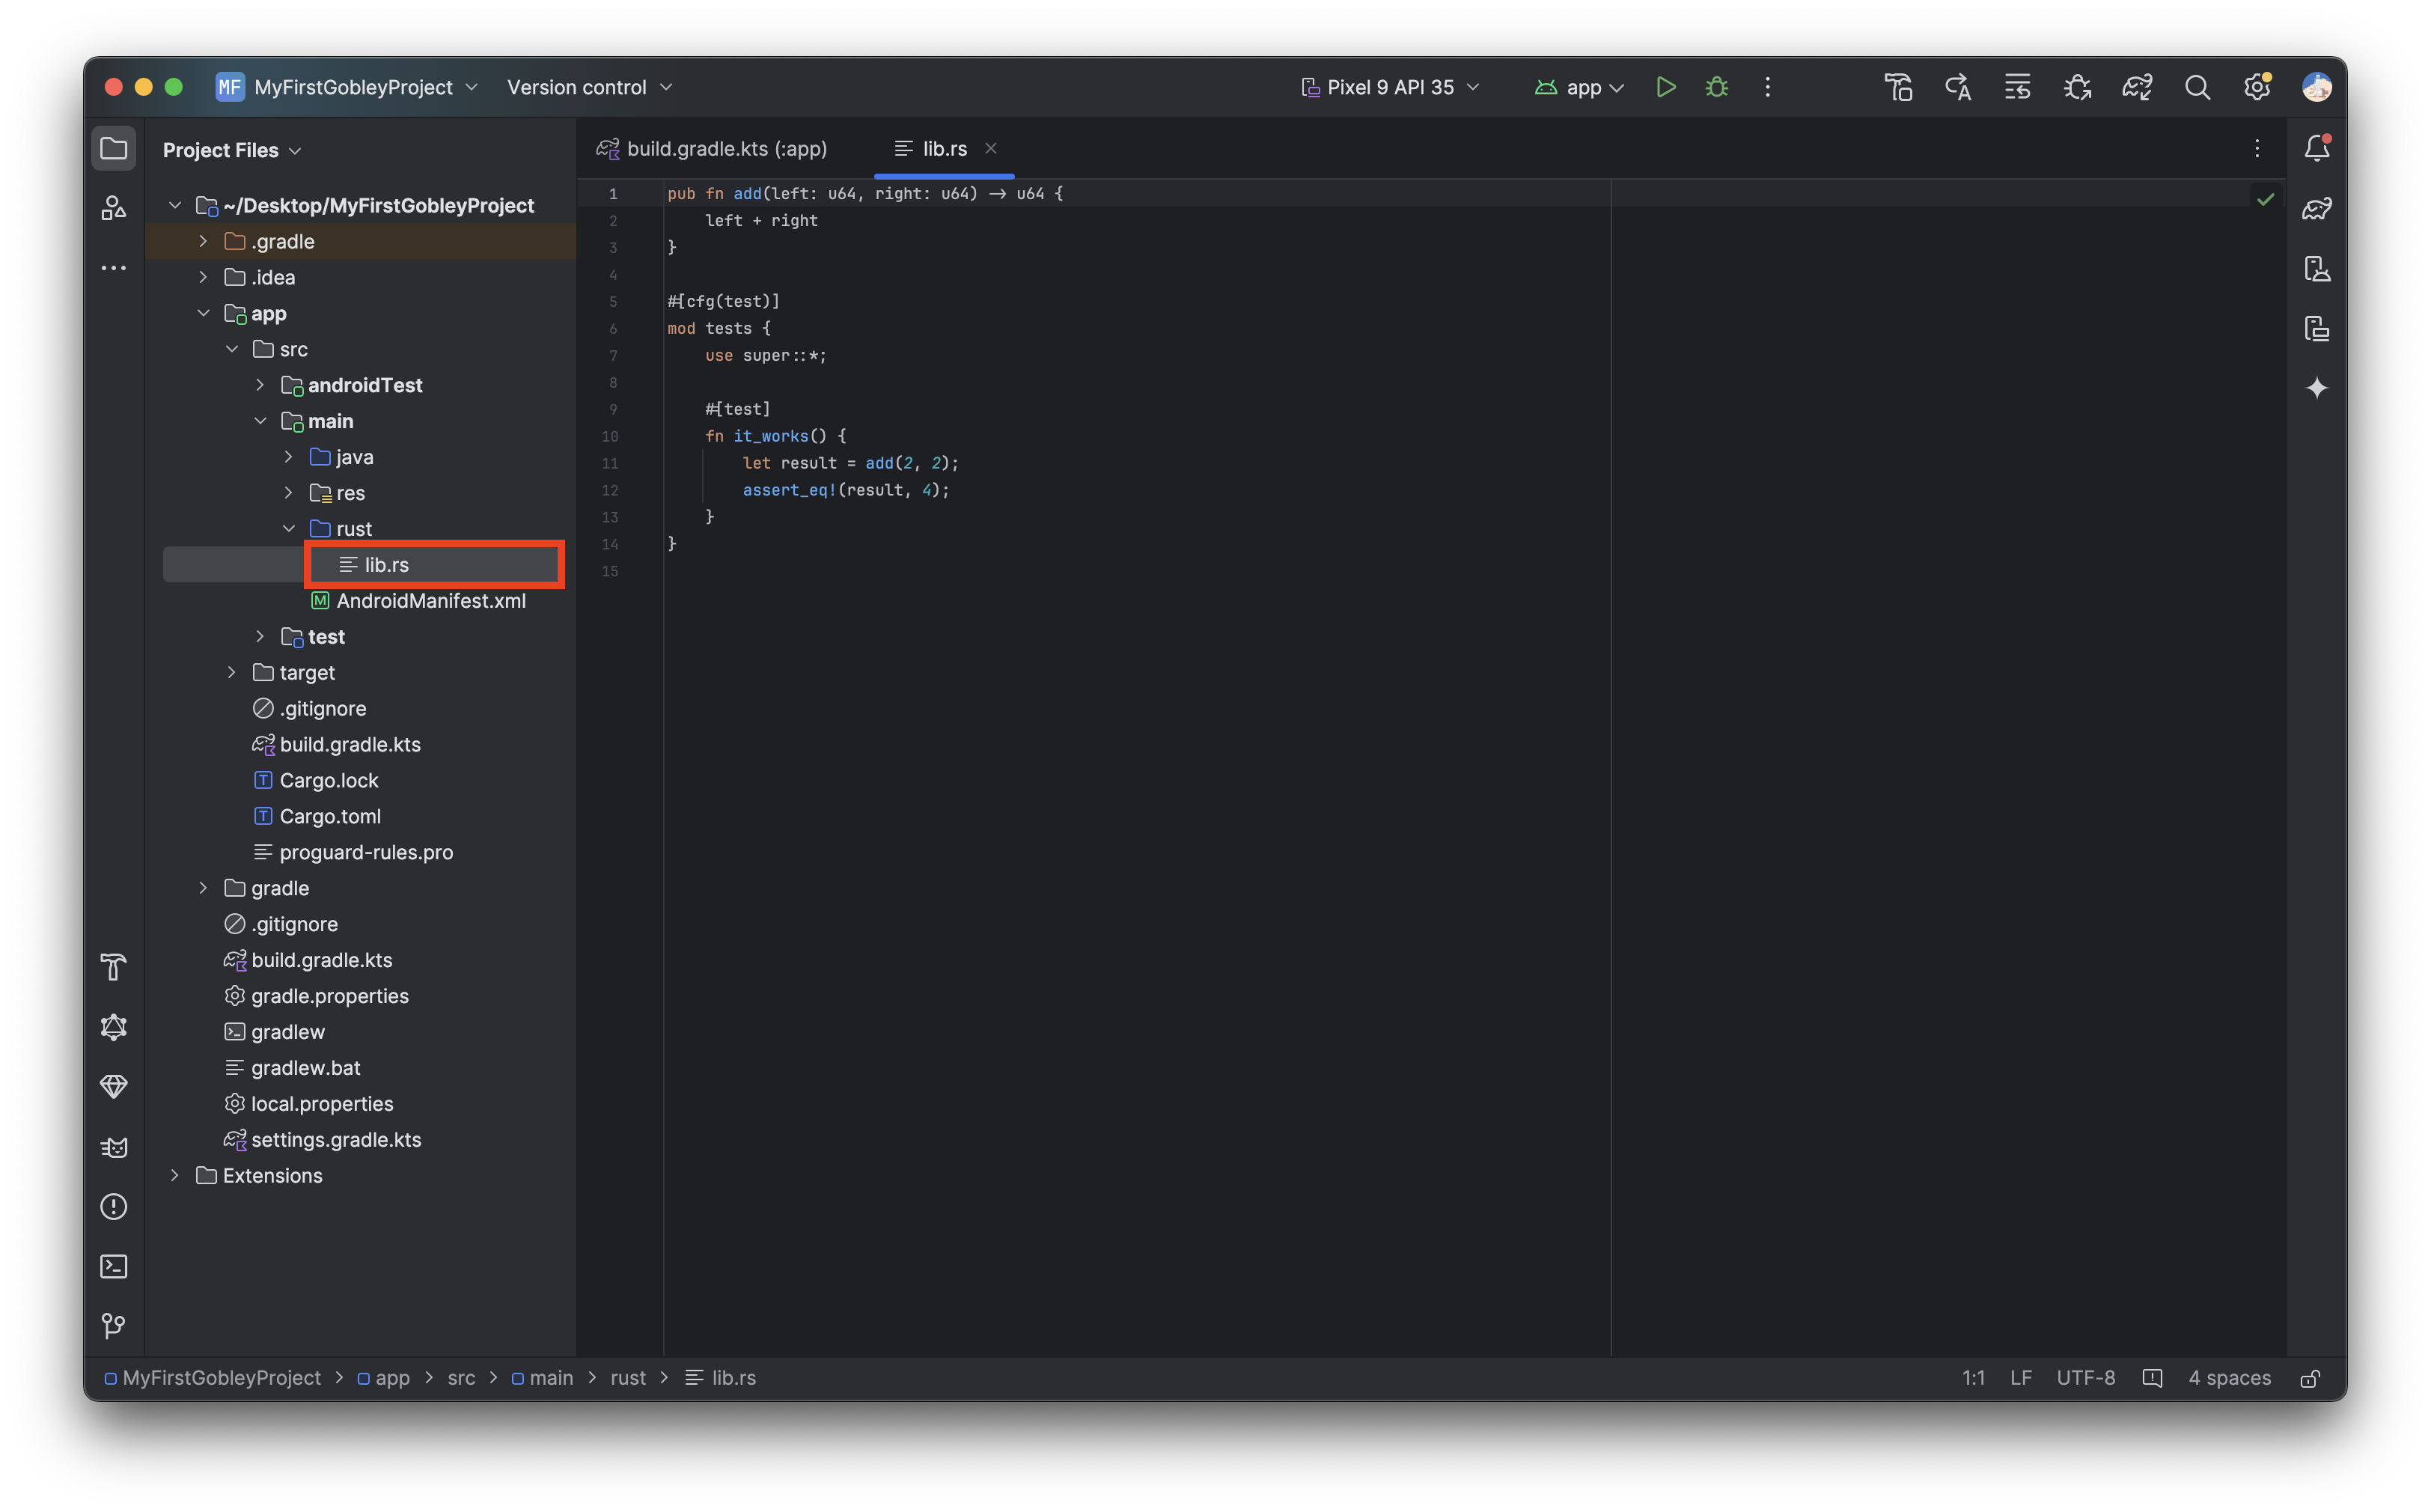Open Resource Manager in the left sidebar
Image resolution: width=2431 pixels, height=1512 pixels.
tap(114, 208)
